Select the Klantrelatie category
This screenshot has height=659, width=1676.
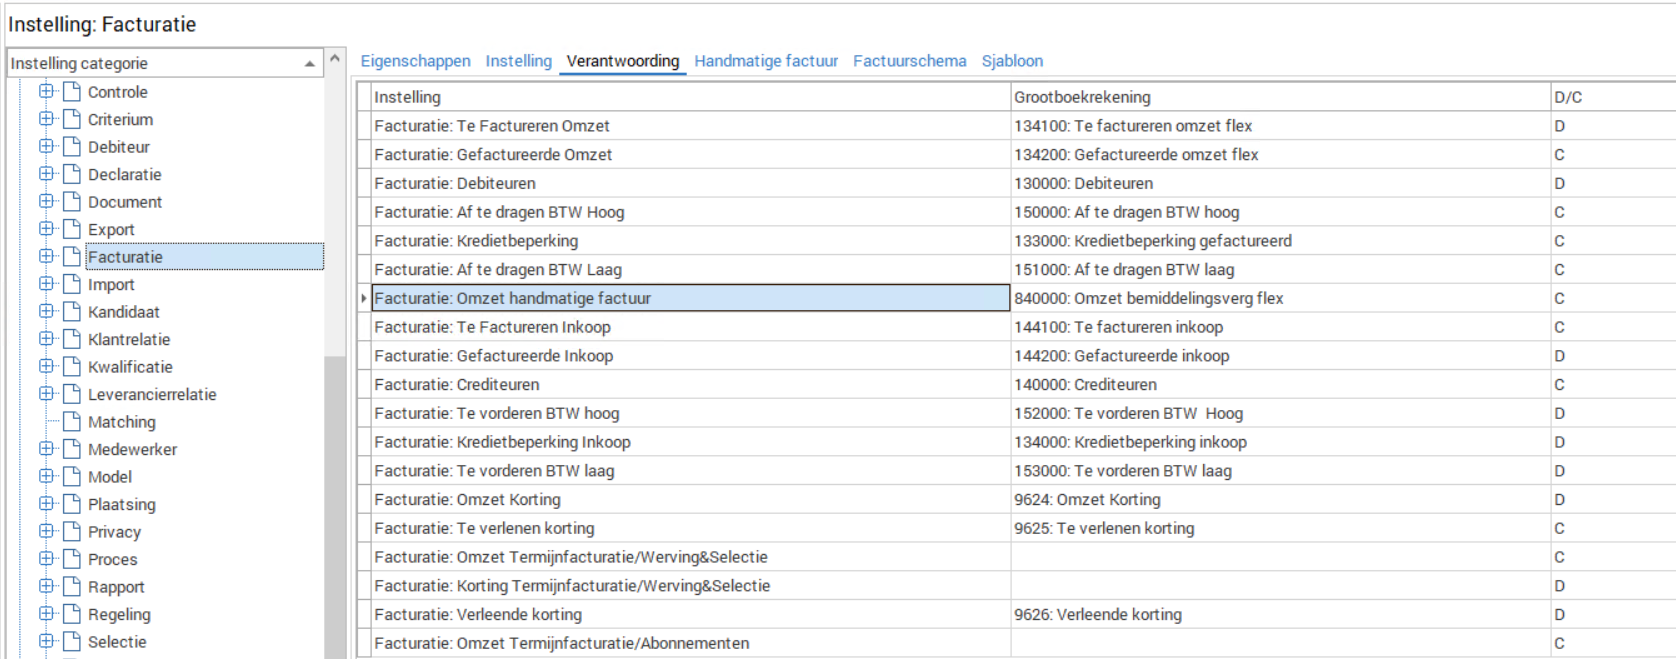click(129, 340)
